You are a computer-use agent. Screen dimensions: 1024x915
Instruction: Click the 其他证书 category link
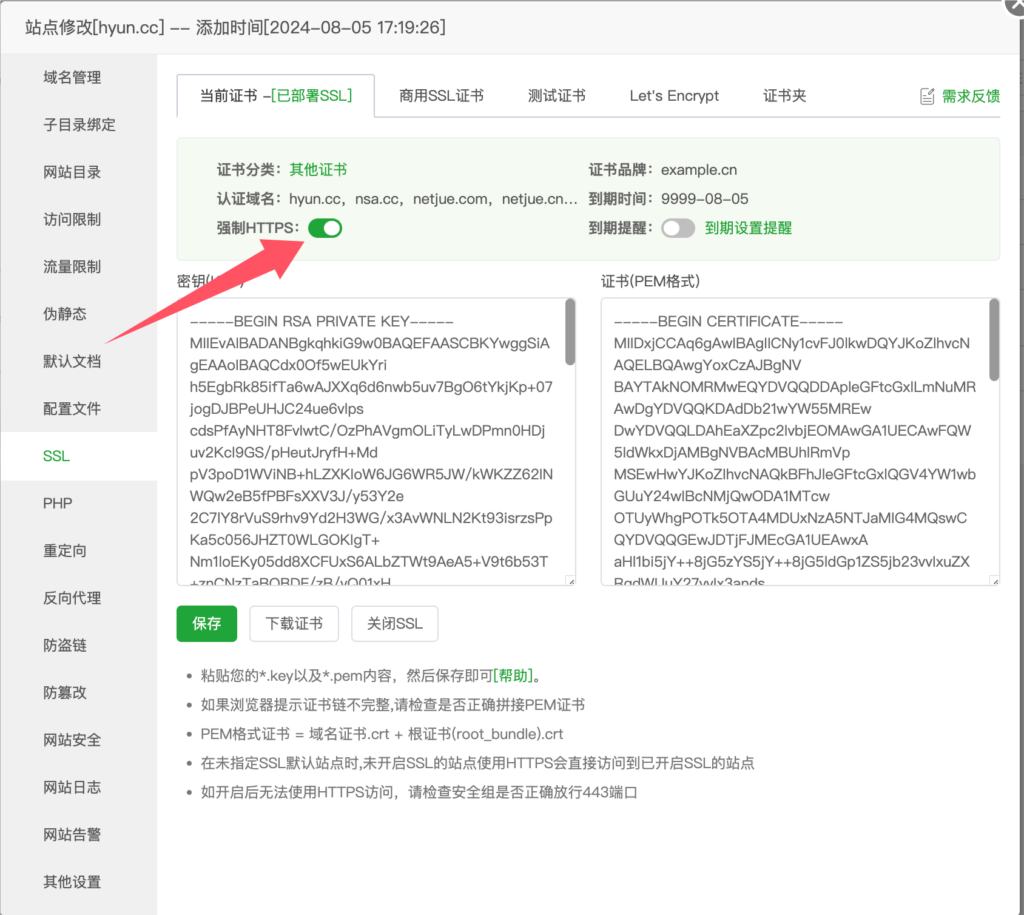[318, 170]
